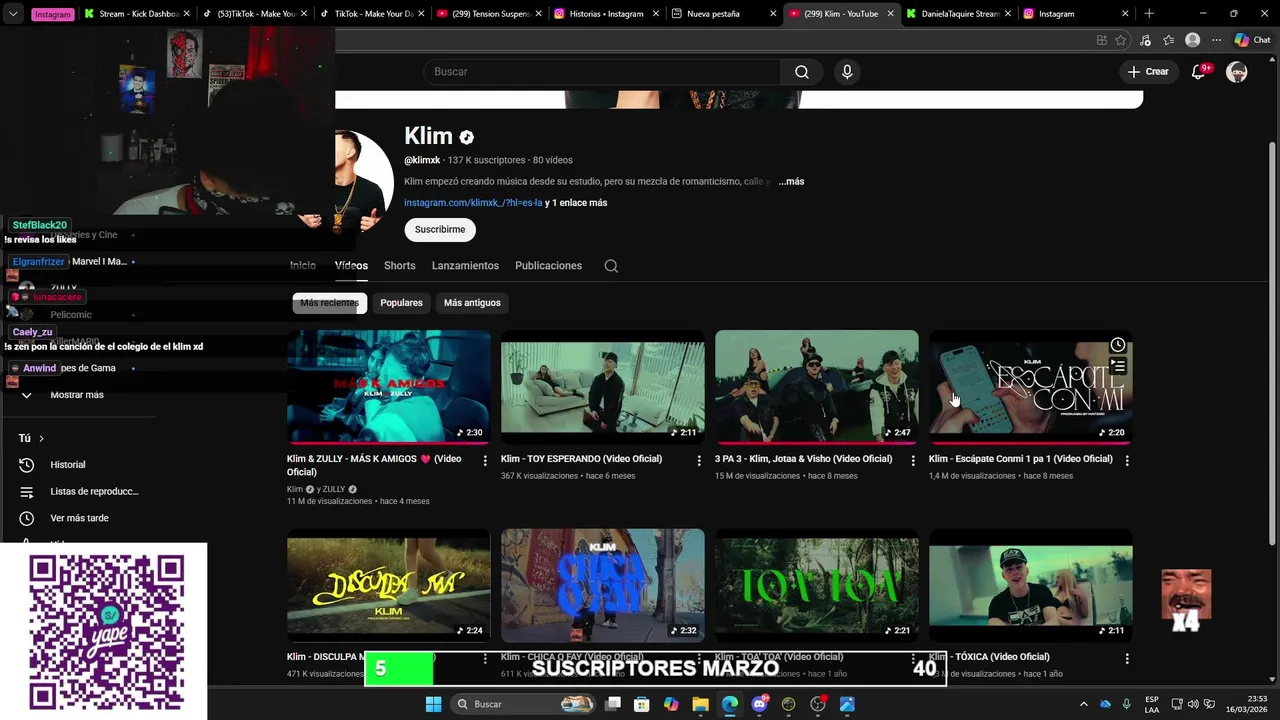Select the Más recientes filter chip
Screen dimensions: 1280x720
tap(329, 303)
